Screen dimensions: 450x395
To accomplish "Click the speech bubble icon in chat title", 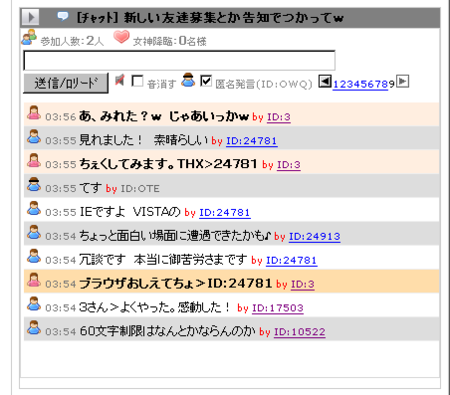I will [63, 16].
